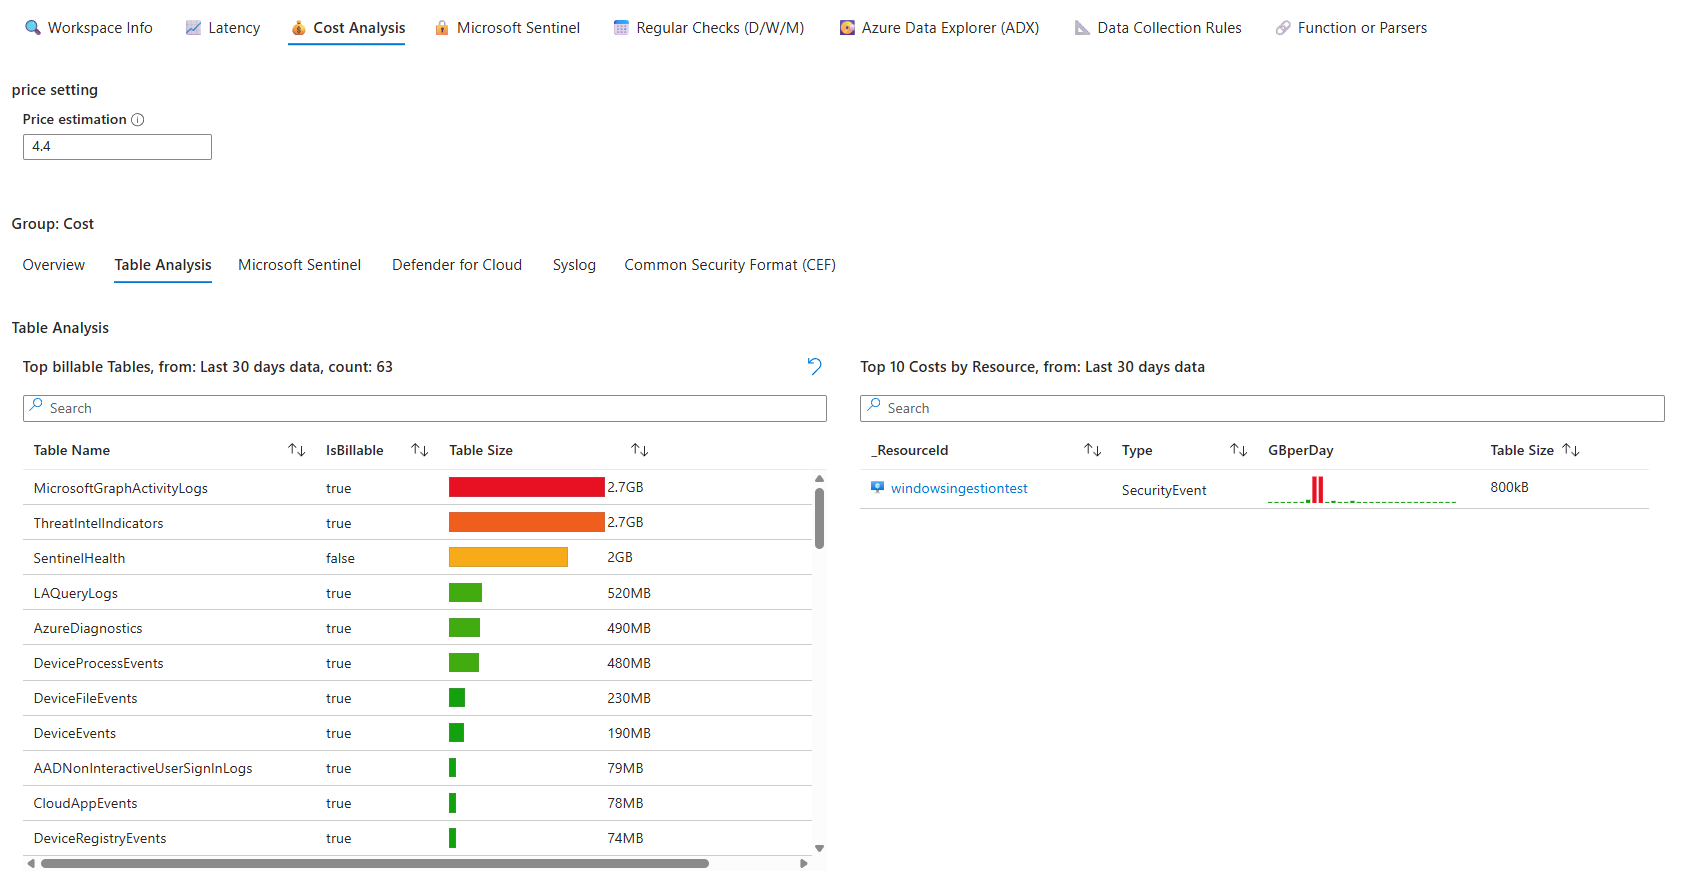The width and height of the screenshot is (1692, 891).
Task: Click the 230MB size value
Action: coord(629,699)
